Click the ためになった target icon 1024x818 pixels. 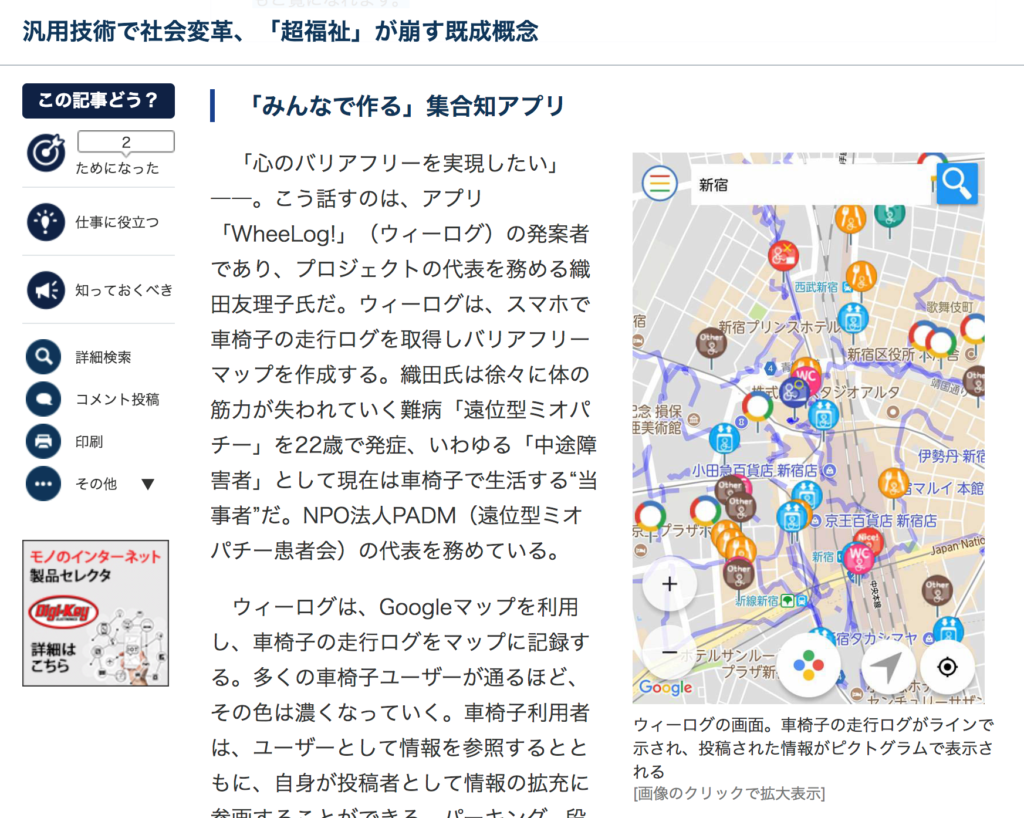tap(46, 153)
